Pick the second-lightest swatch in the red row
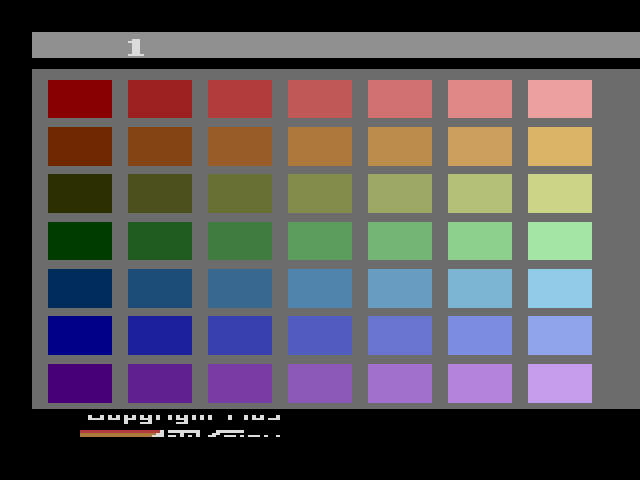Viewport: 640px width, 480px height. 480,99
